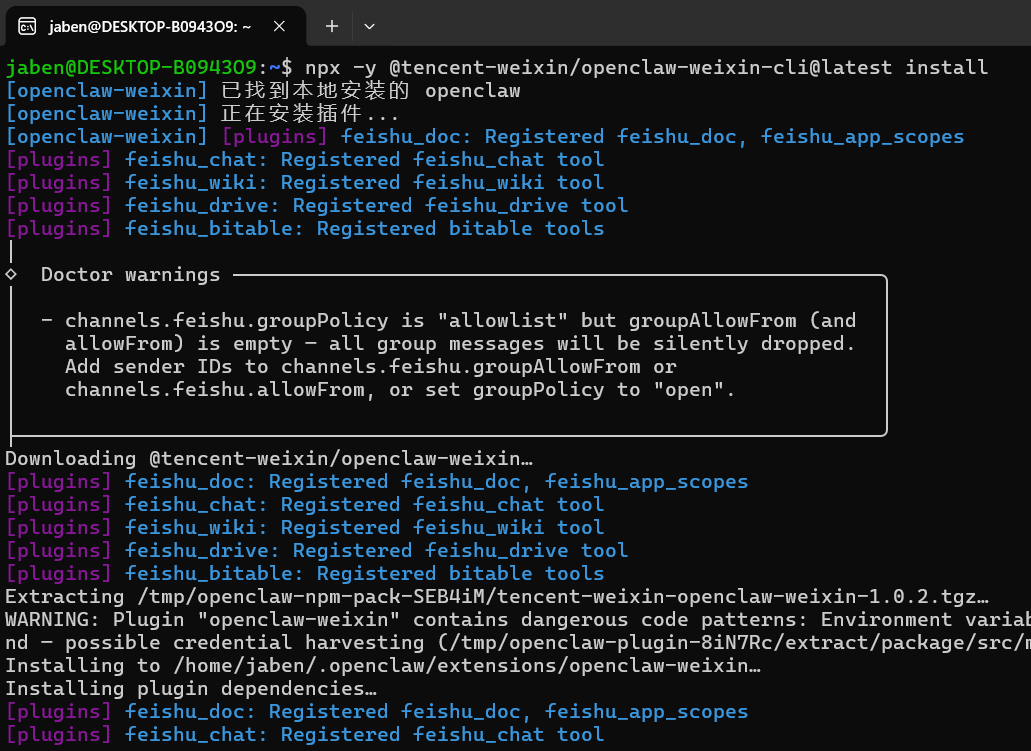Click empty title bar area right of tabs
The width and height of the screenshot is (1031, 751).
pos(700,27)
